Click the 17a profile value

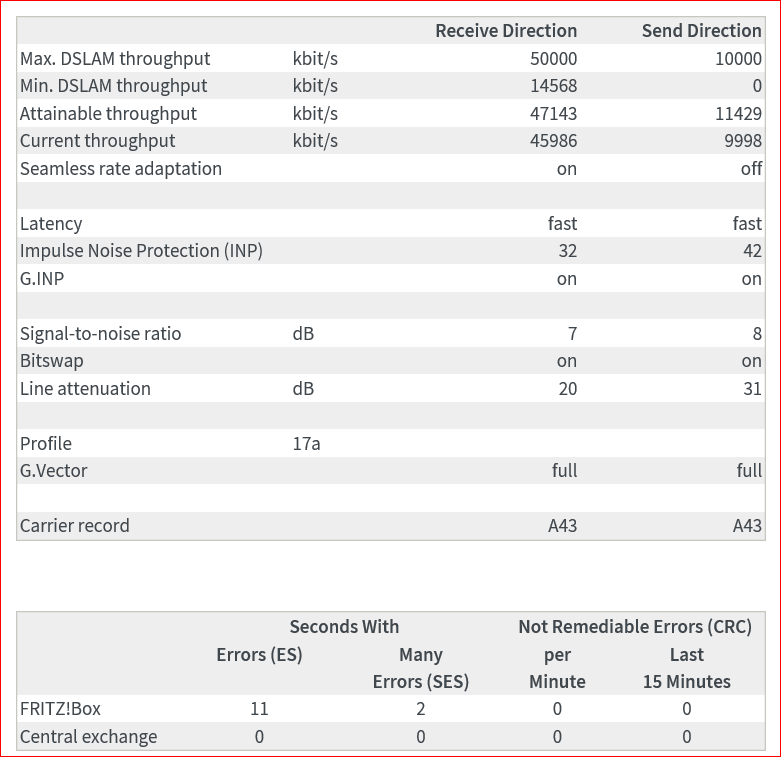[306, 444]
